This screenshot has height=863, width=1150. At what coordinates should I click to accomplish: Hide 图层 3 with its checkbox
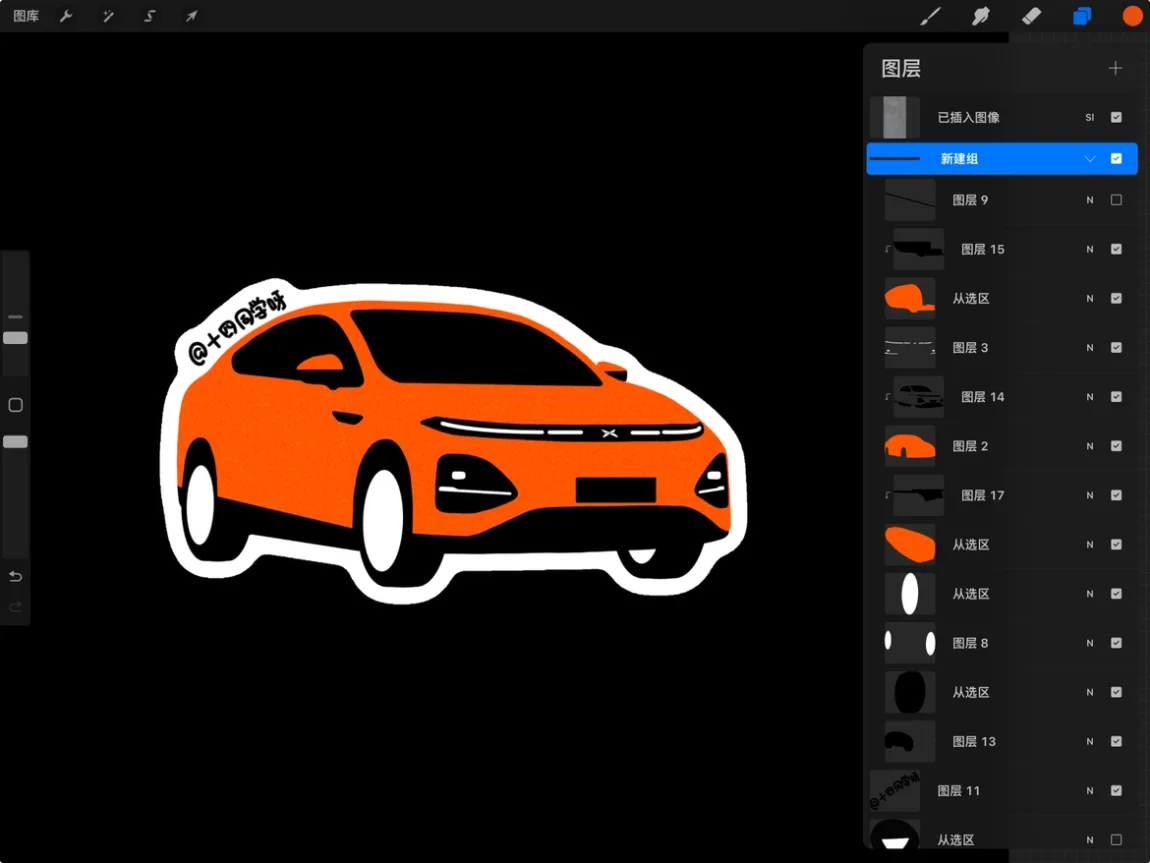pyautogui.click(x=1116, y=348)
